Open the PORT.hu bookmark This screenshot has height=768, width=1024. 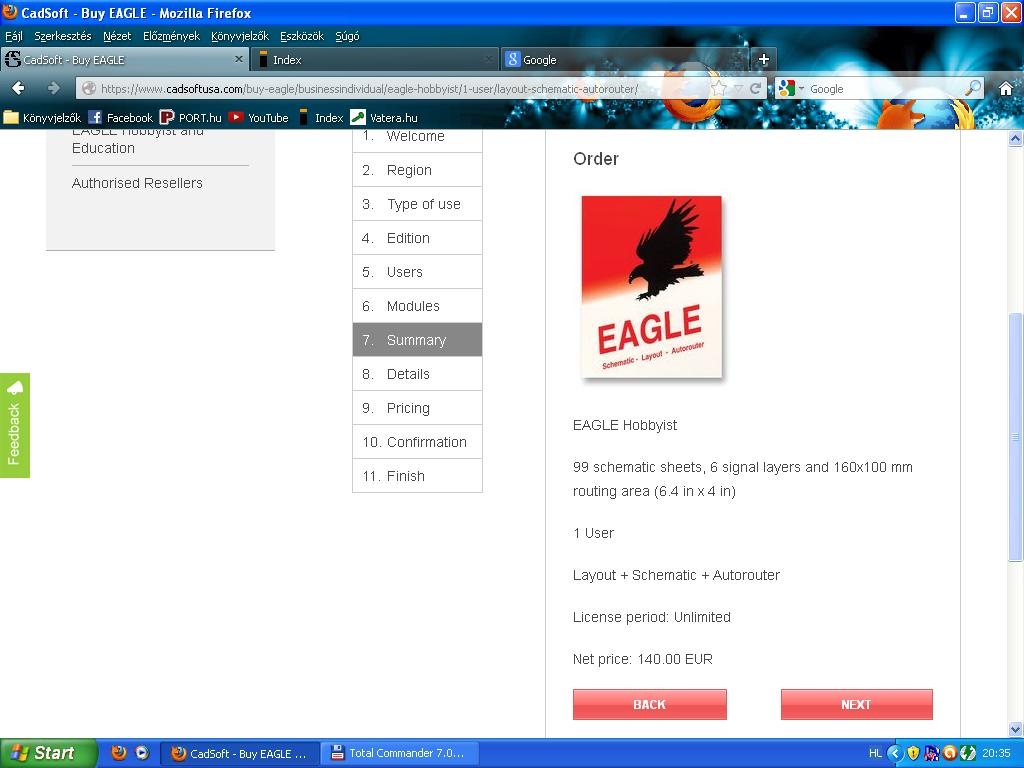pyautogui.click(x=191, y=118)
